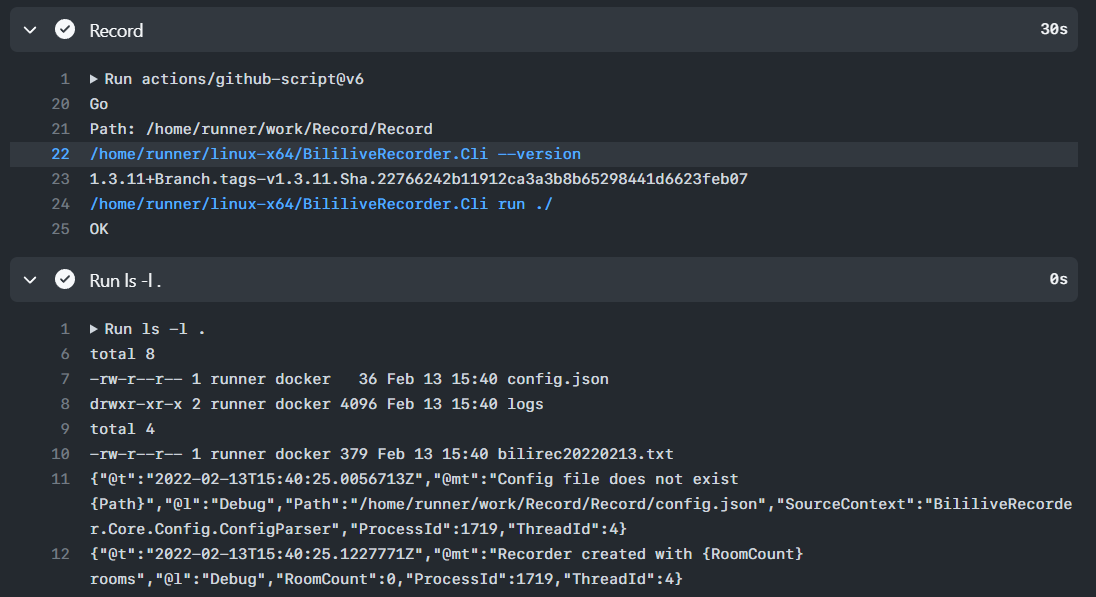
Task: Open the 'Run ls -l .' step header title
Action: (x=125, y=280)
